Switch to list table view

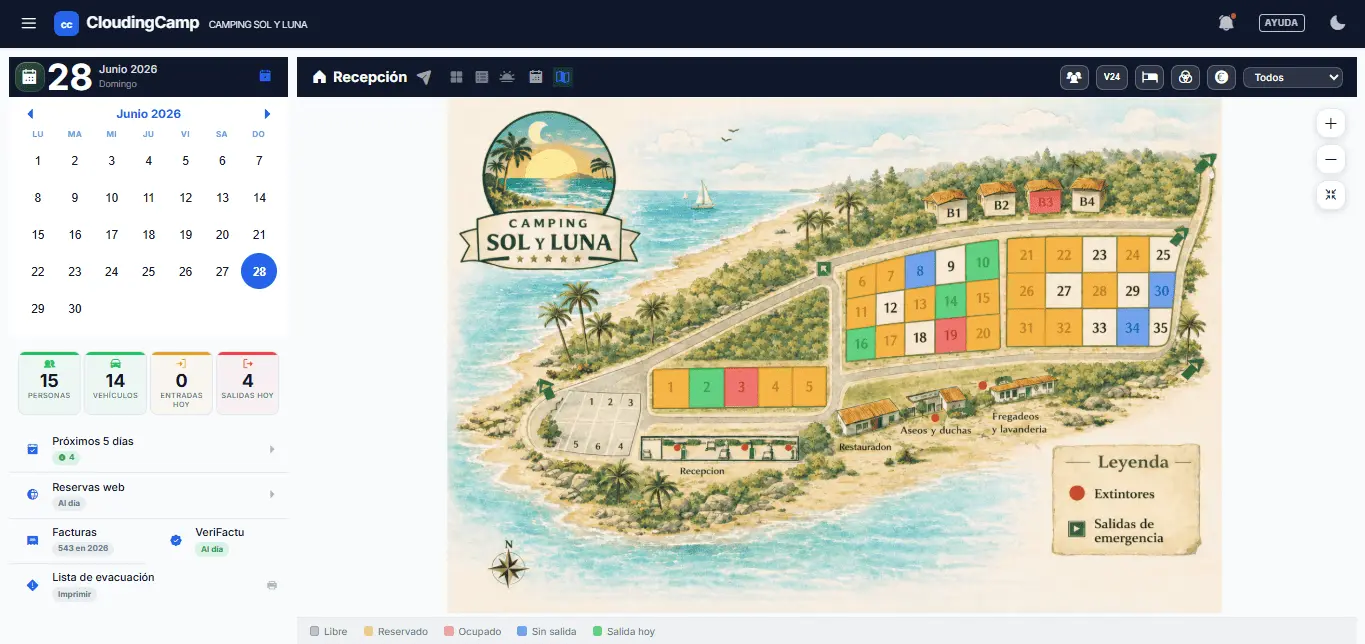point(482,77)
